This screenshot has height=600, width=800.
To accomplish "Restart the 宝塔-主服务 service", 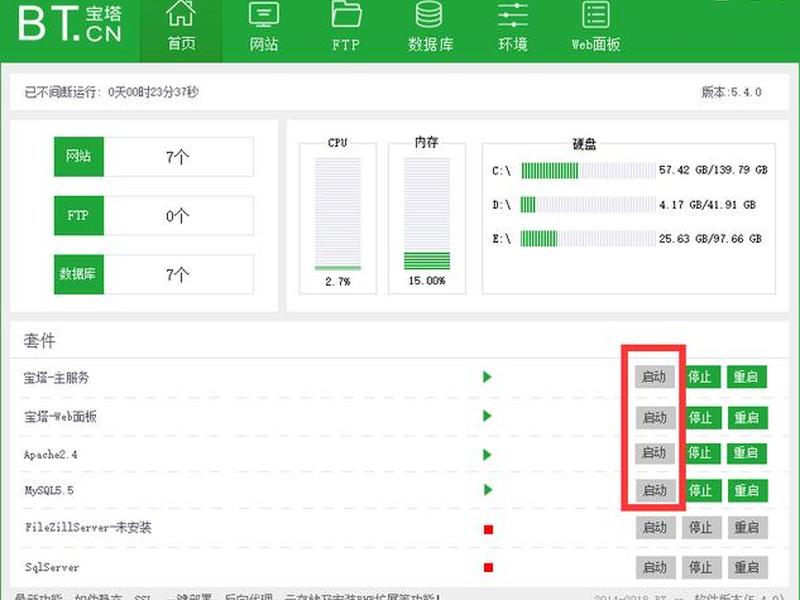I will [x=746, y=377].
